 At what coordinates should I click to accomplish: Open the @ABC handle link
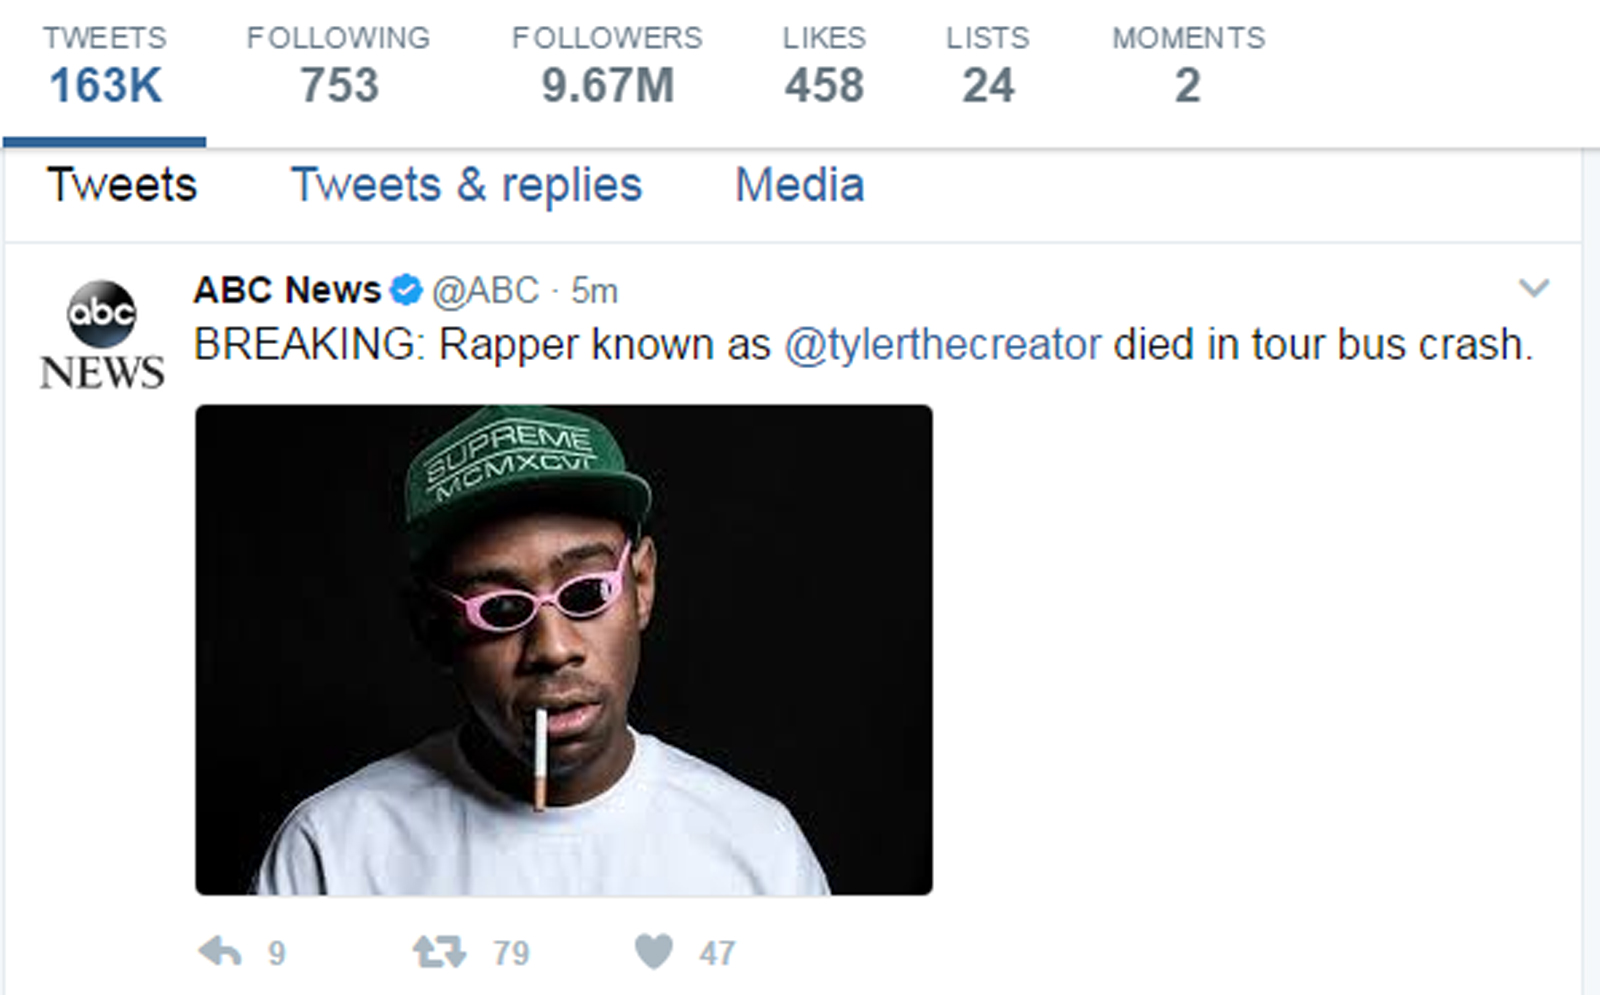pyautogui.click(x=485, y=291)
